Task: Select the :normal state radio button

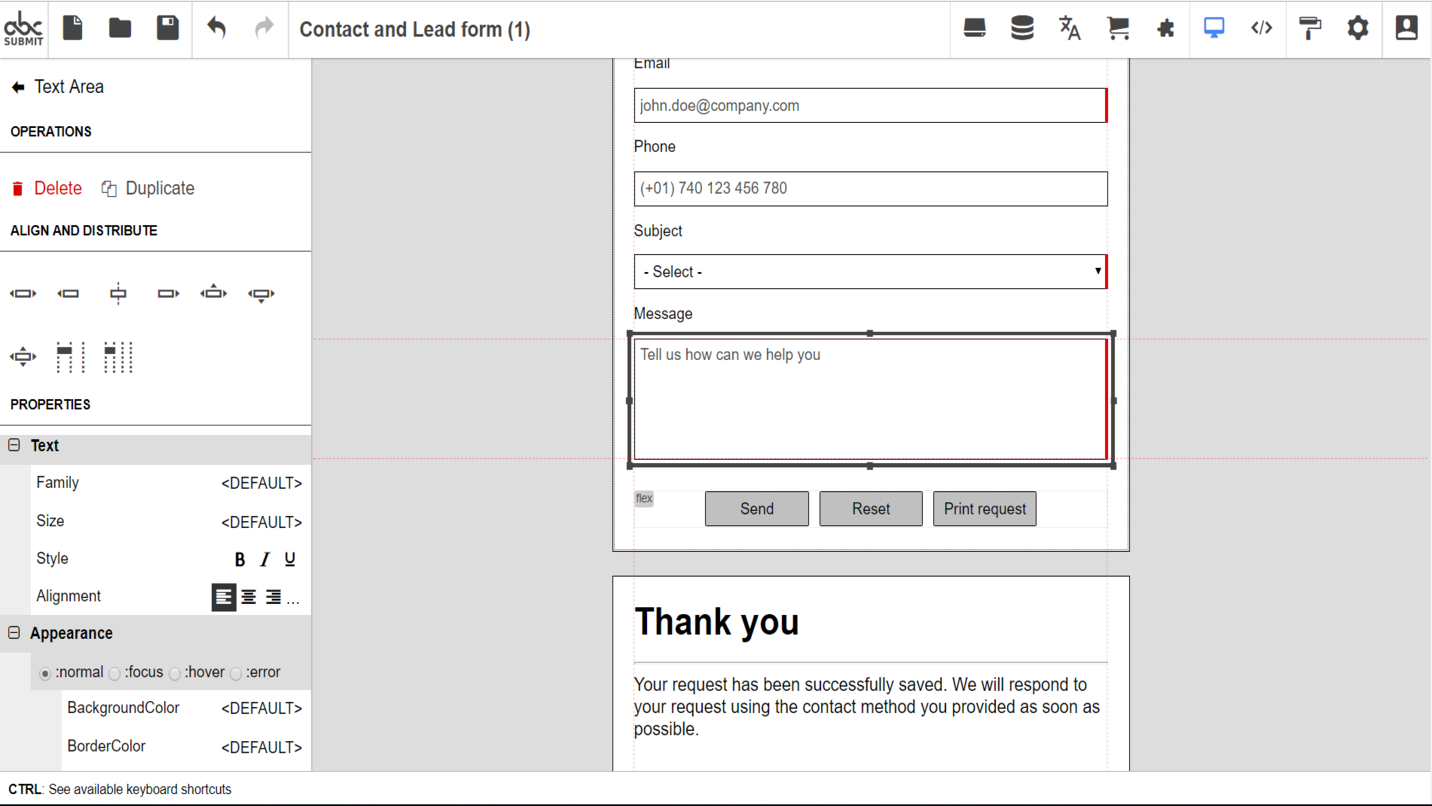Action: point(45,673)
